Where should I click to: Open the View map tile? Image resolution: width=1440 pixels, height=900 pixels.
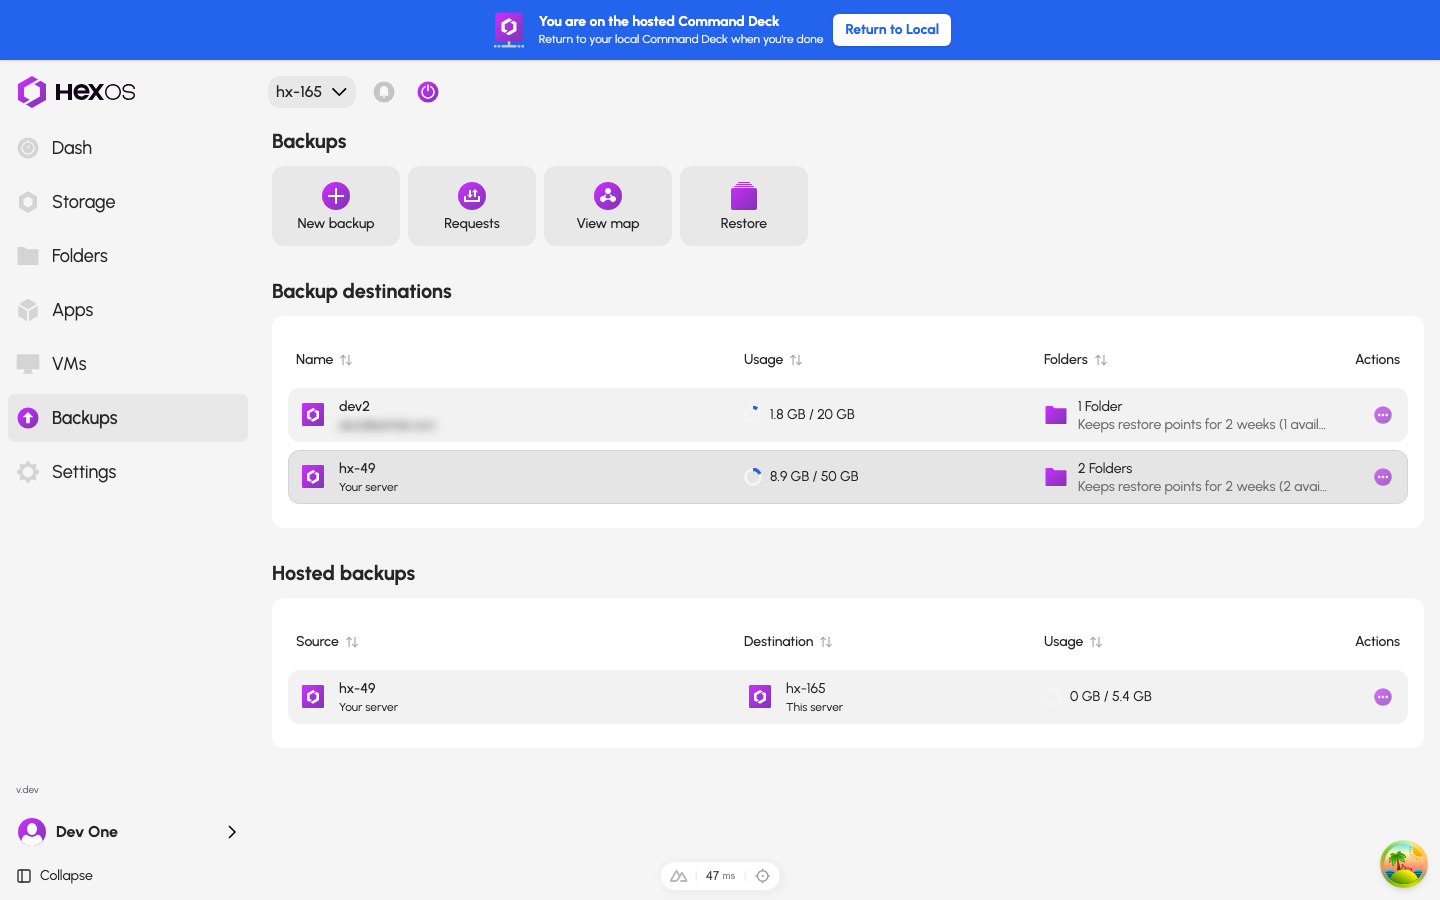click(x=608, y=206)
